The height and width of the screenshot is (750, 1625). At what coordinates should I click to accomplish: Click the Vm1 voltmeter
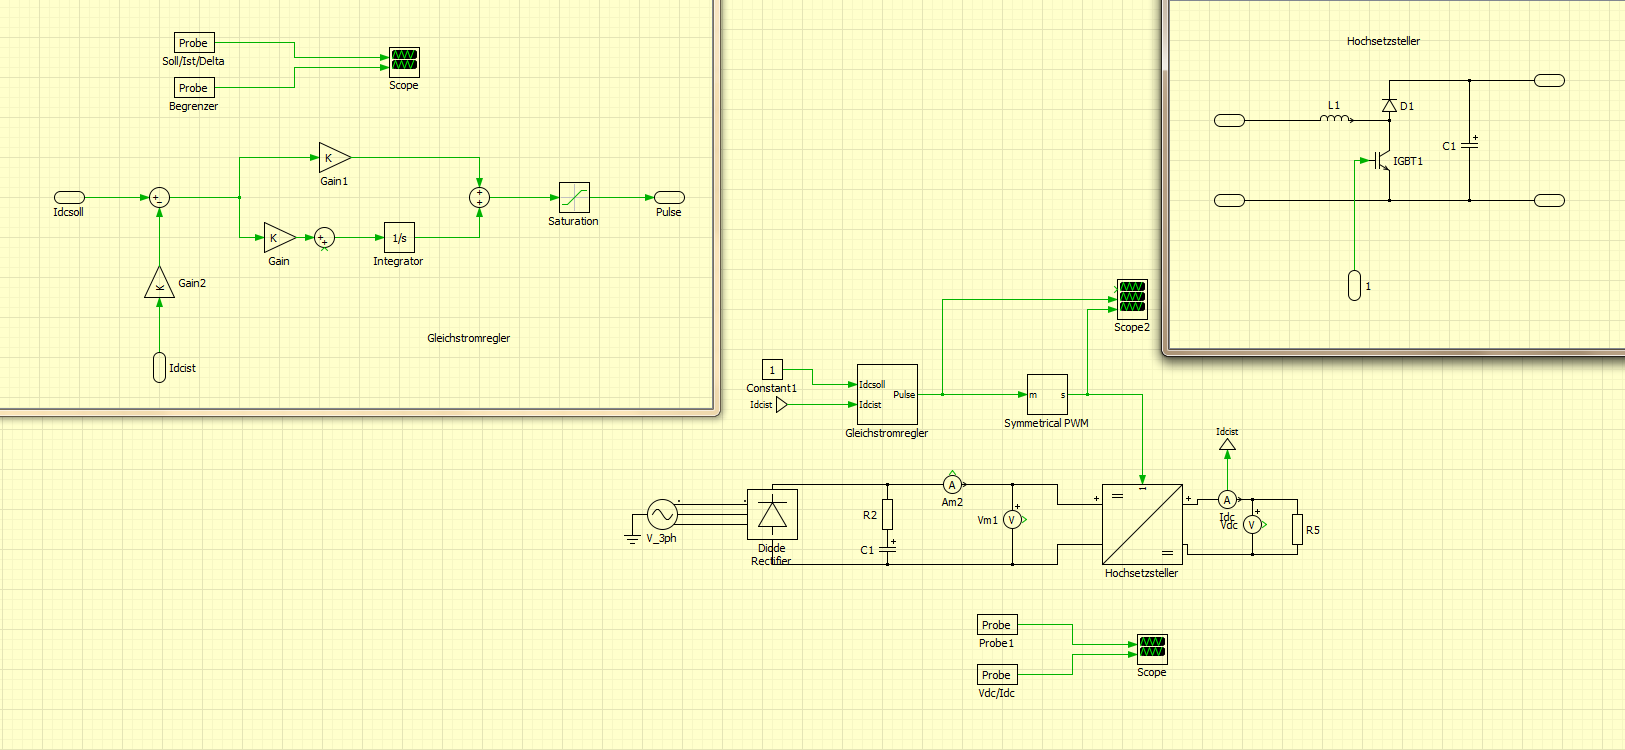coord(1012,520)
